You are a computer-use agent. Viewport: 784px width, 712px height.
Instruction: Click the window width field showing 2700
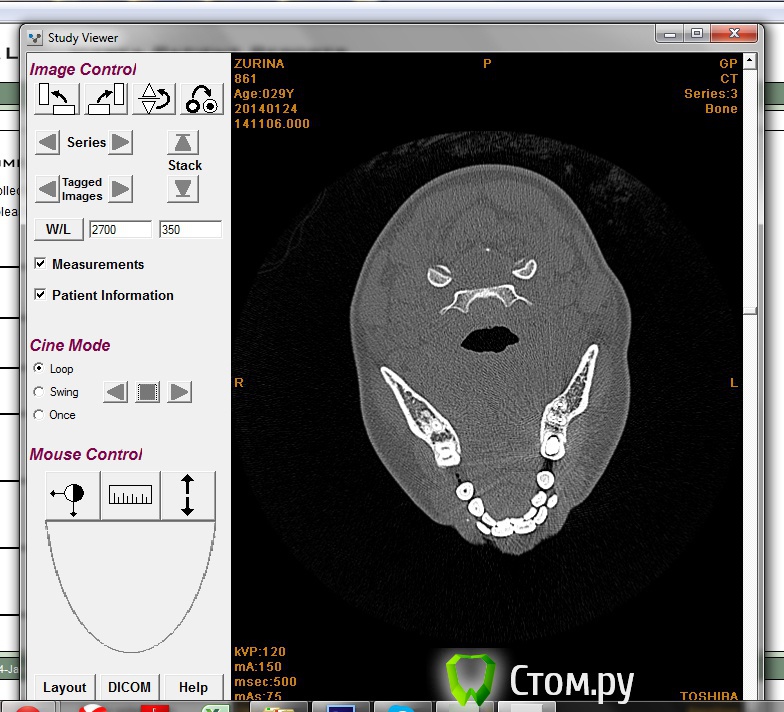[x=119, y=230]
